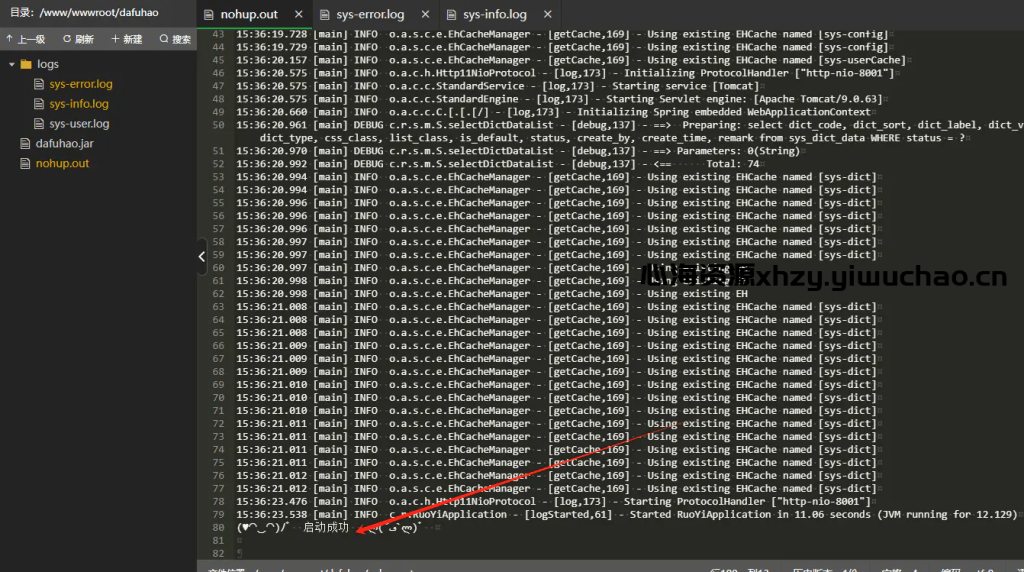
Task: Open sys-user.log in file tree
Action: 79,124
